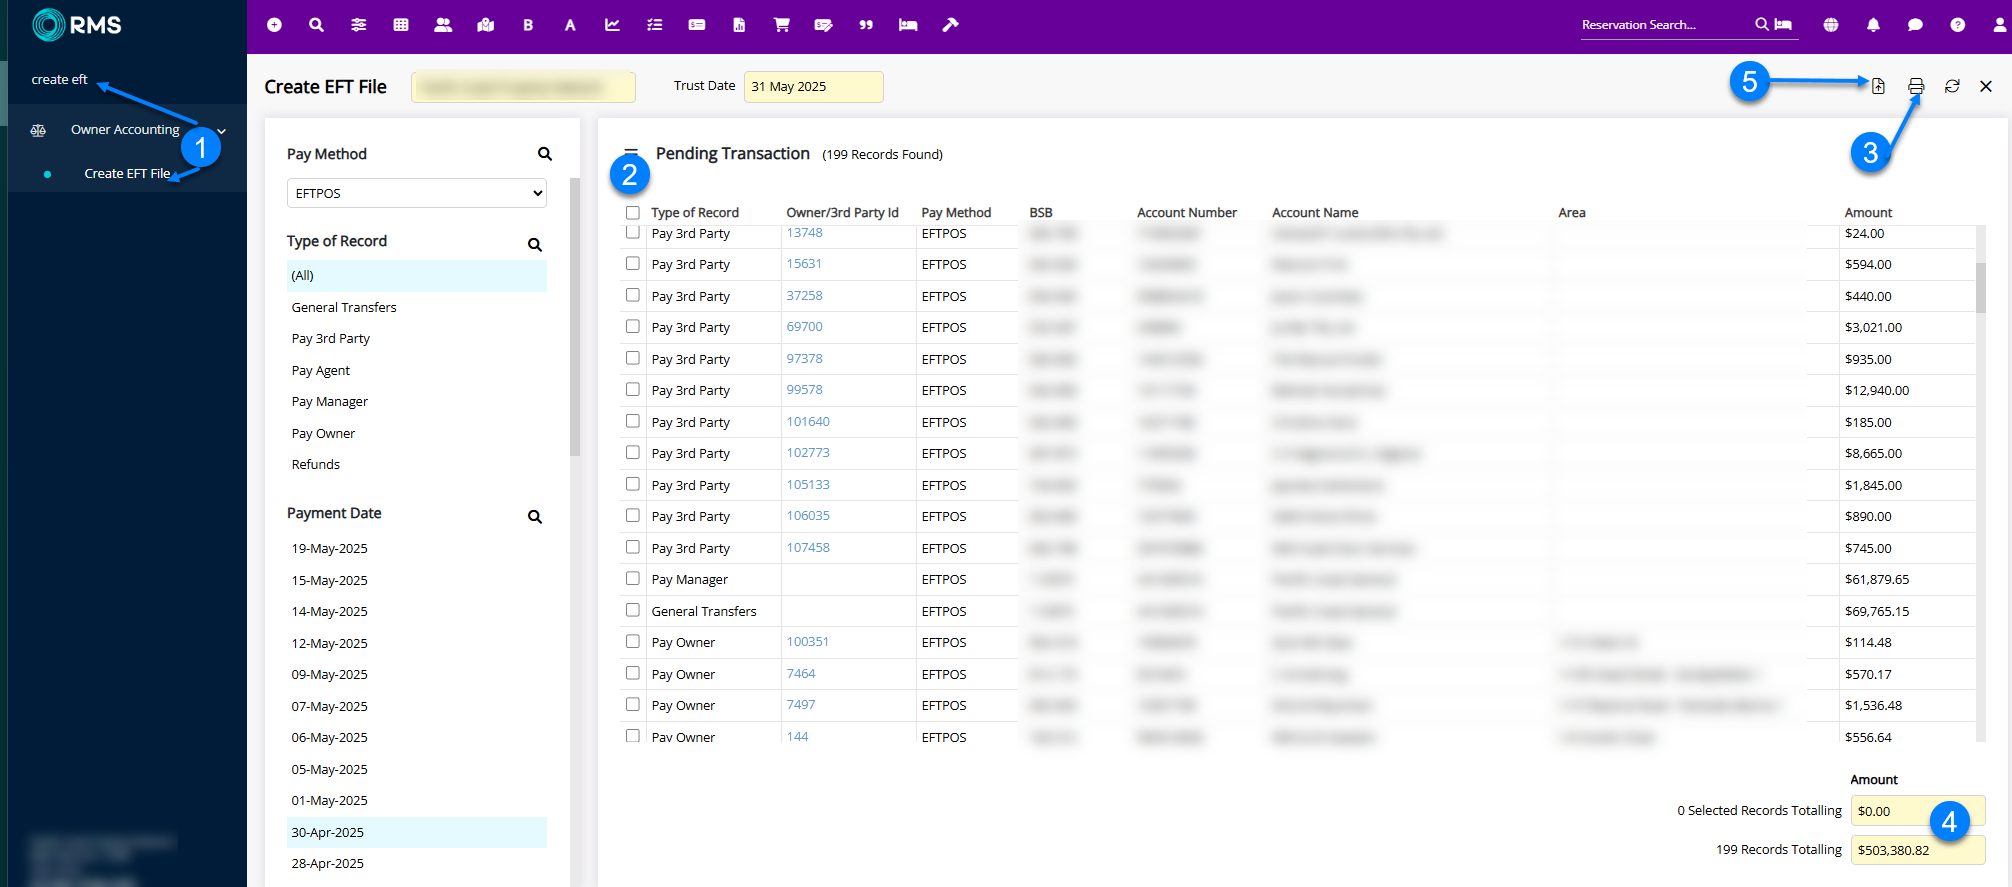Open the map icon in top toolbar
This screenshot has width=2012, height=887.
coord(486,25)
